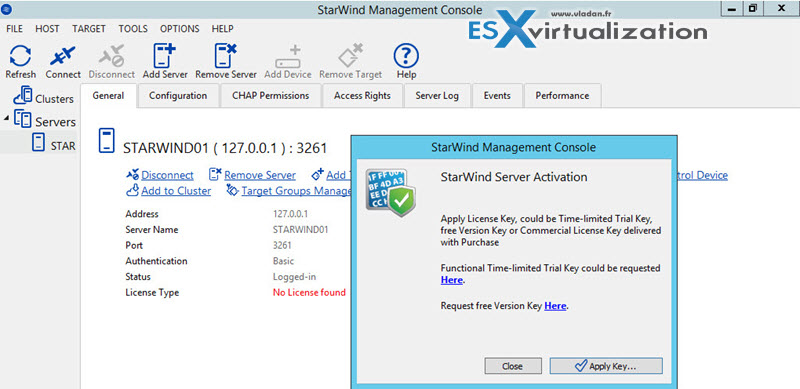
Task: Open Help from the toolbar icon
Action: tap(406, 56)
